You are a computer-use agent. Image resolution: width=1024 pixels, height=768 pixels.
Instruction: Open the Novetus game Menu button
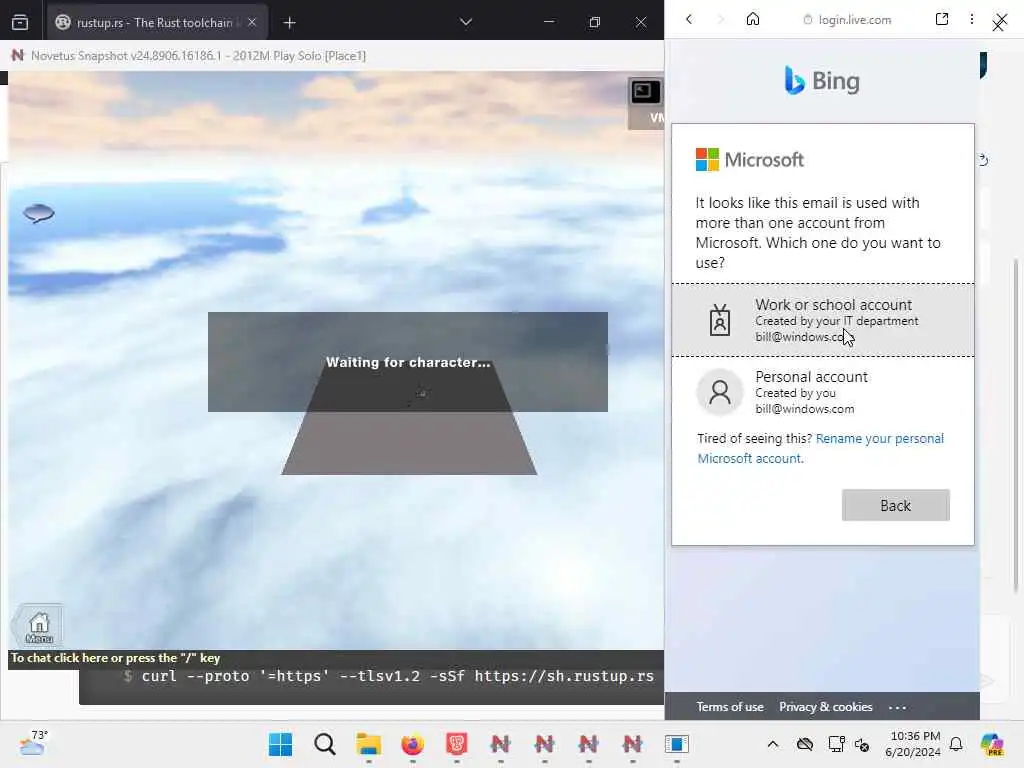point(39,627)
